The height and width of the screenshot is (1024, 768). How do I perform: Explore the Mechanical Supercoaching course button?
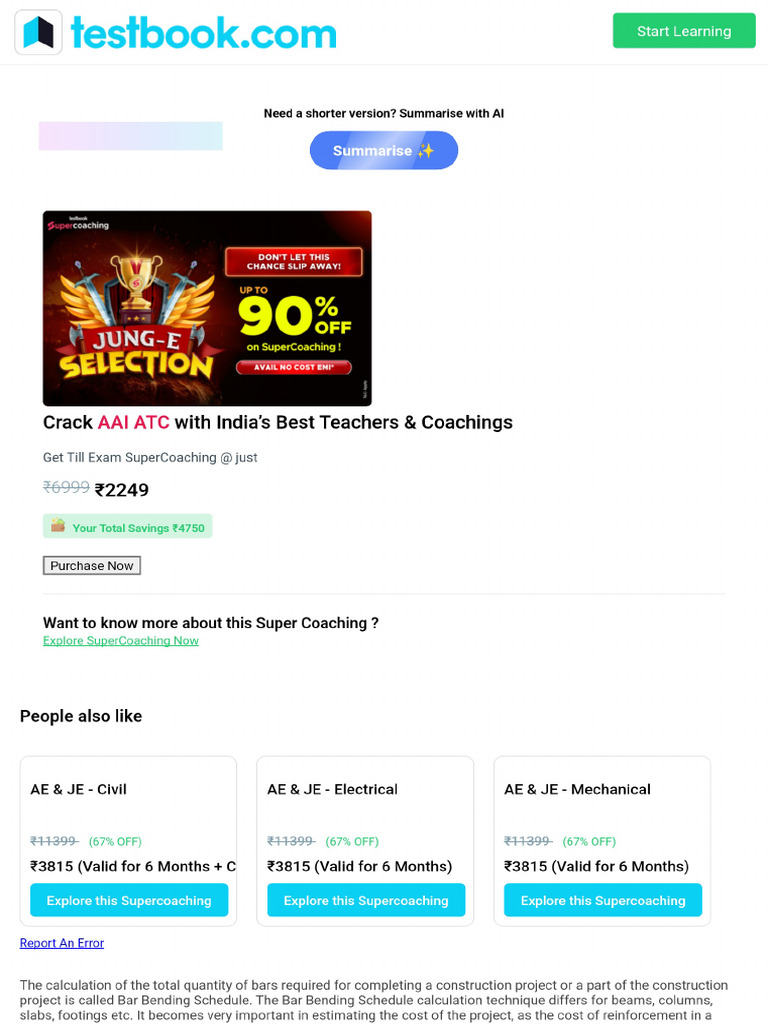[603, 900]
